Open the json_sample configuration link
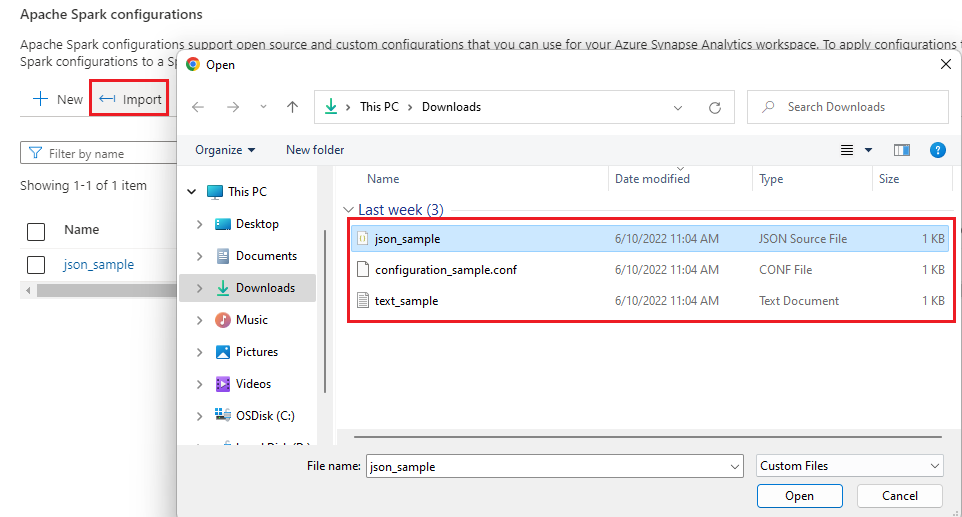 (x=98, y=265)
